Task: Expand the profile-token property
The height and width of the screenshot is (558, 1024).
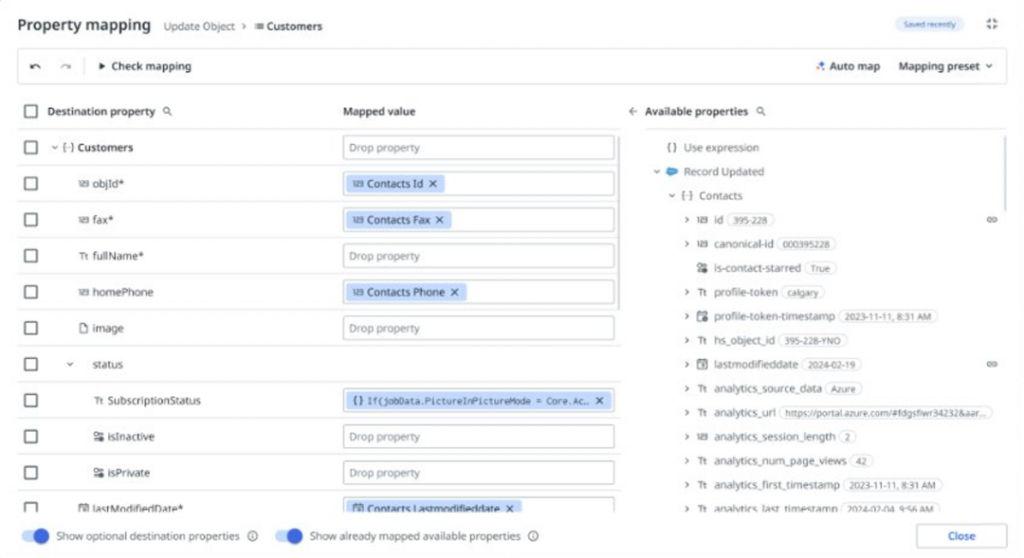Action: point(686,292)
